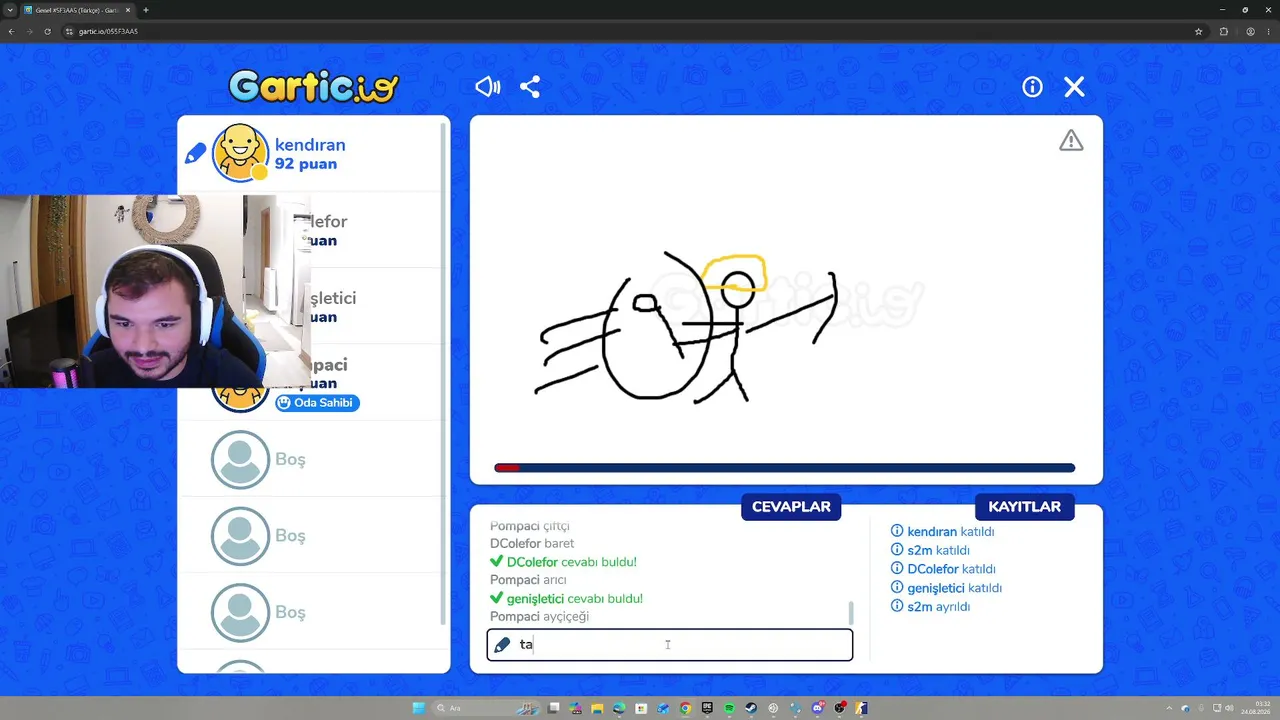1280x720 pixels.
Task: Click the taskbar clock and date
Action: 1255,708
